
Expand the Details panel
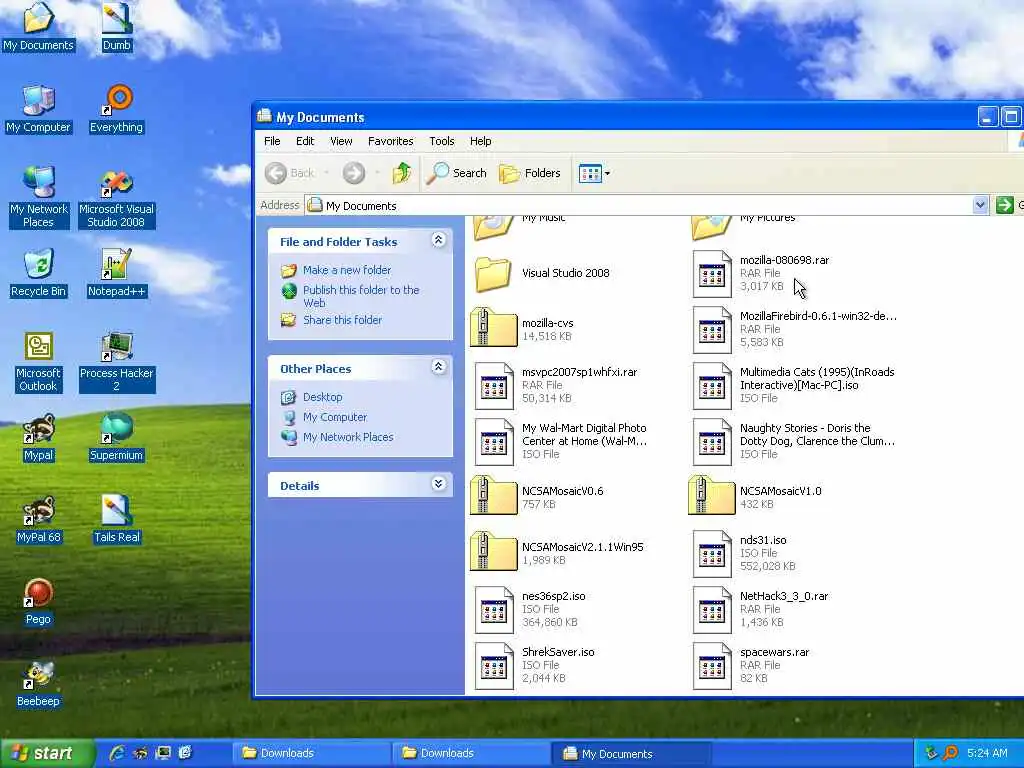(438, 484)
